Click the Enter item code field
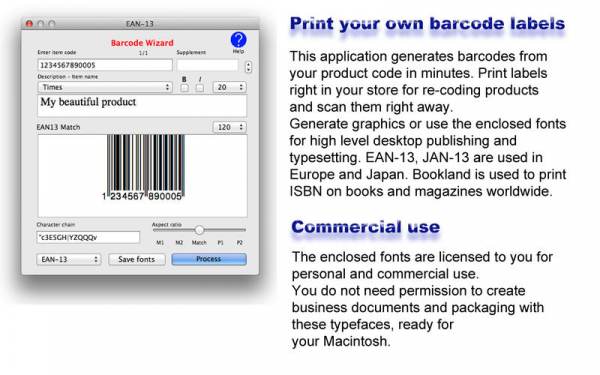600x375 pixels. (x=105, y=65)
